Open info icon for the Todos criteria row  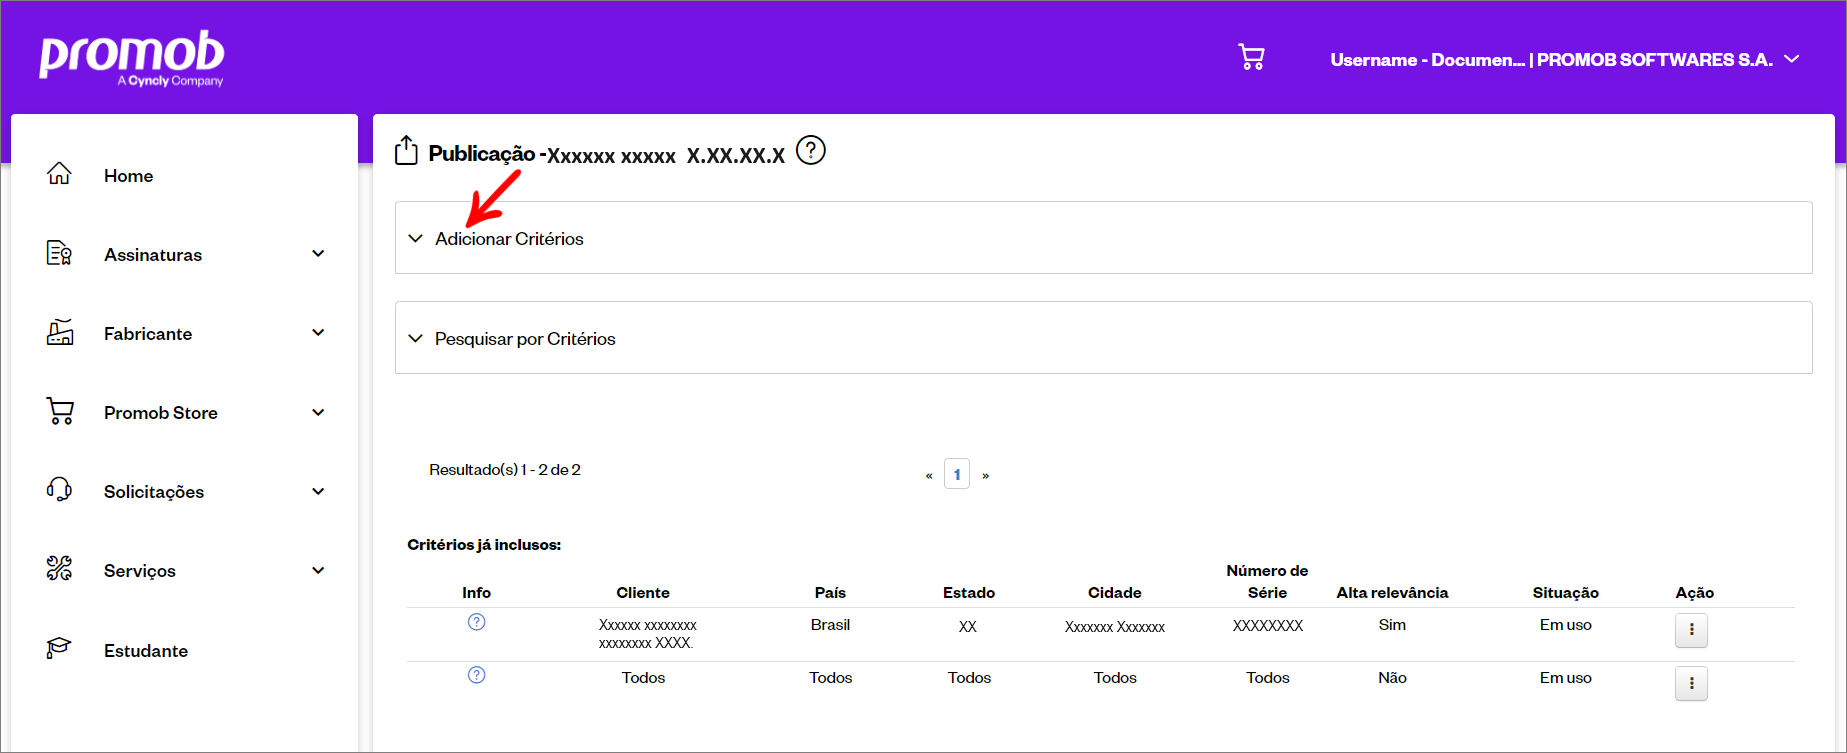(x=477, y=675)
